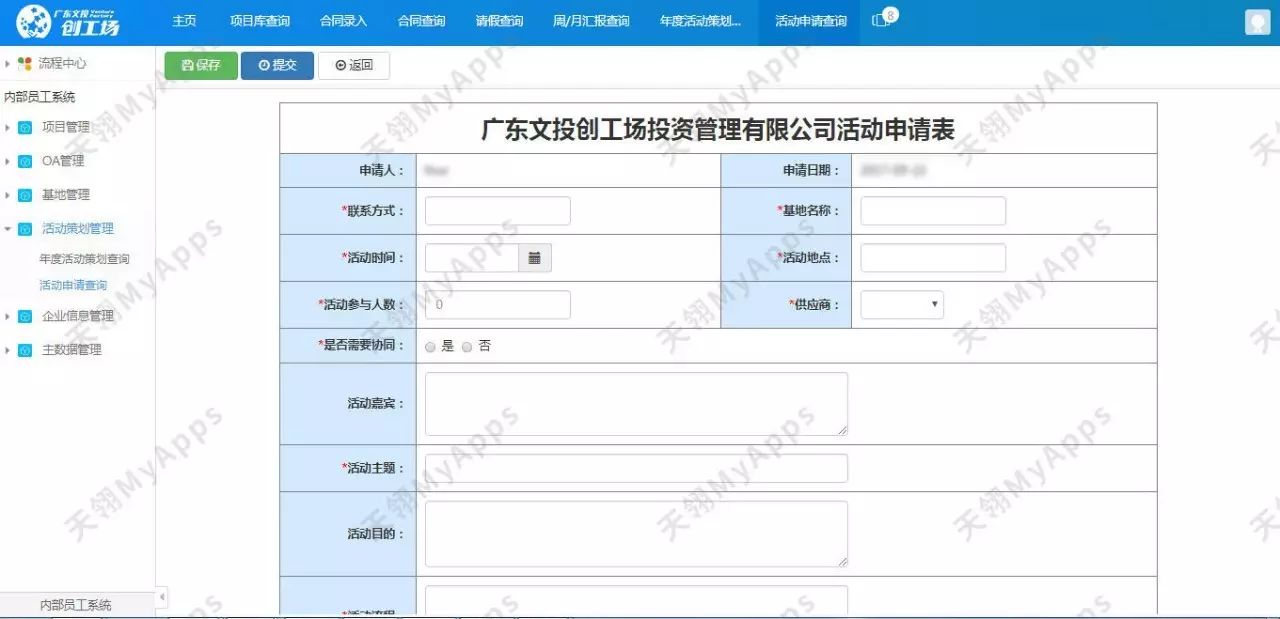Click the 项目管理 module icon
The height and width of the screenshot is (619, 1280).
(25, 127)
